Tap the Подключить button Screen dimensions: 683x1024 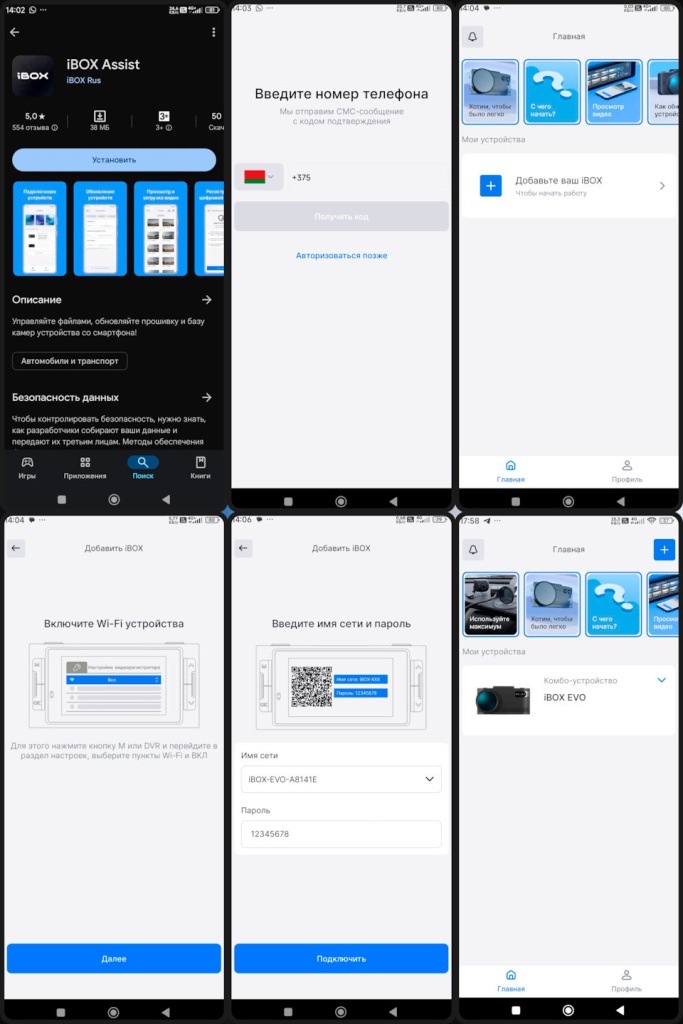(342, 958)
